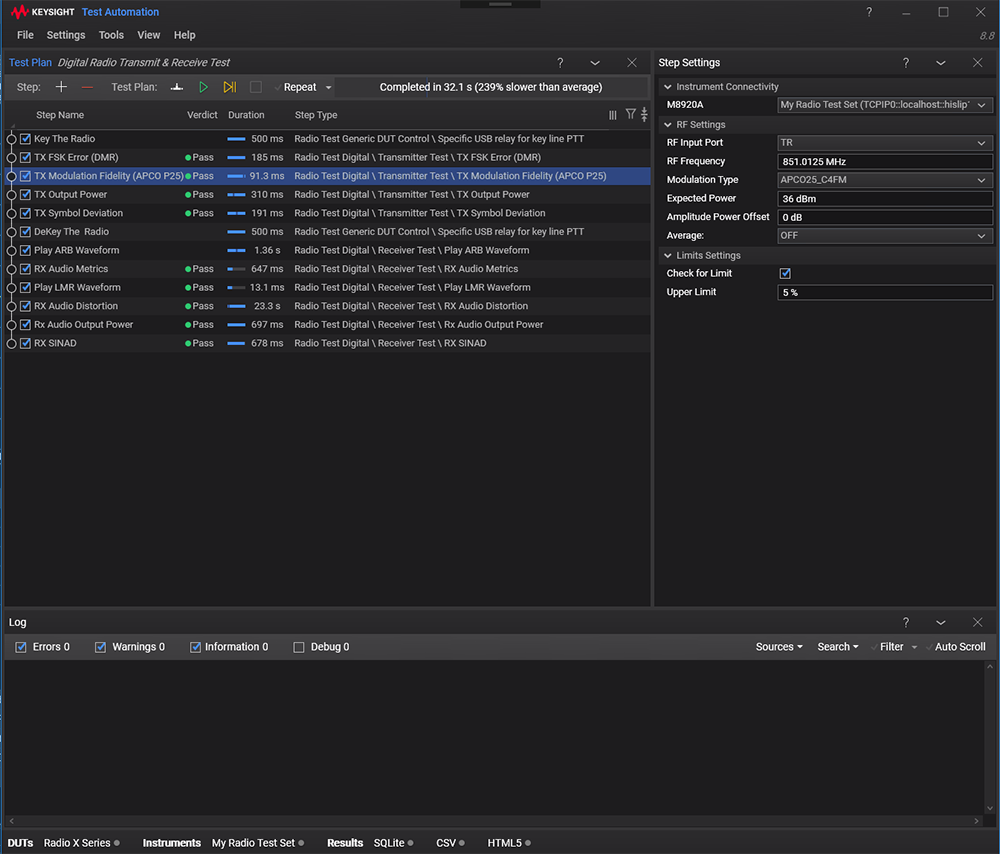Open the Modulation Type dropdown

tap(884, 180)
